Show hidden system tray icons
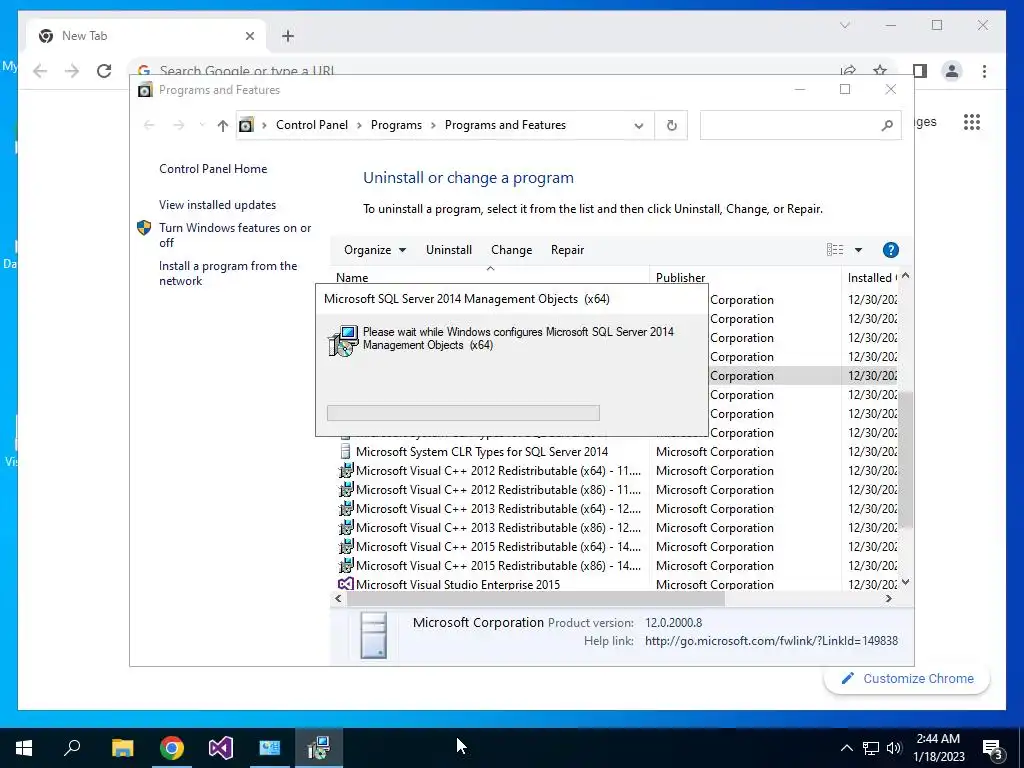 pos(846,748)
